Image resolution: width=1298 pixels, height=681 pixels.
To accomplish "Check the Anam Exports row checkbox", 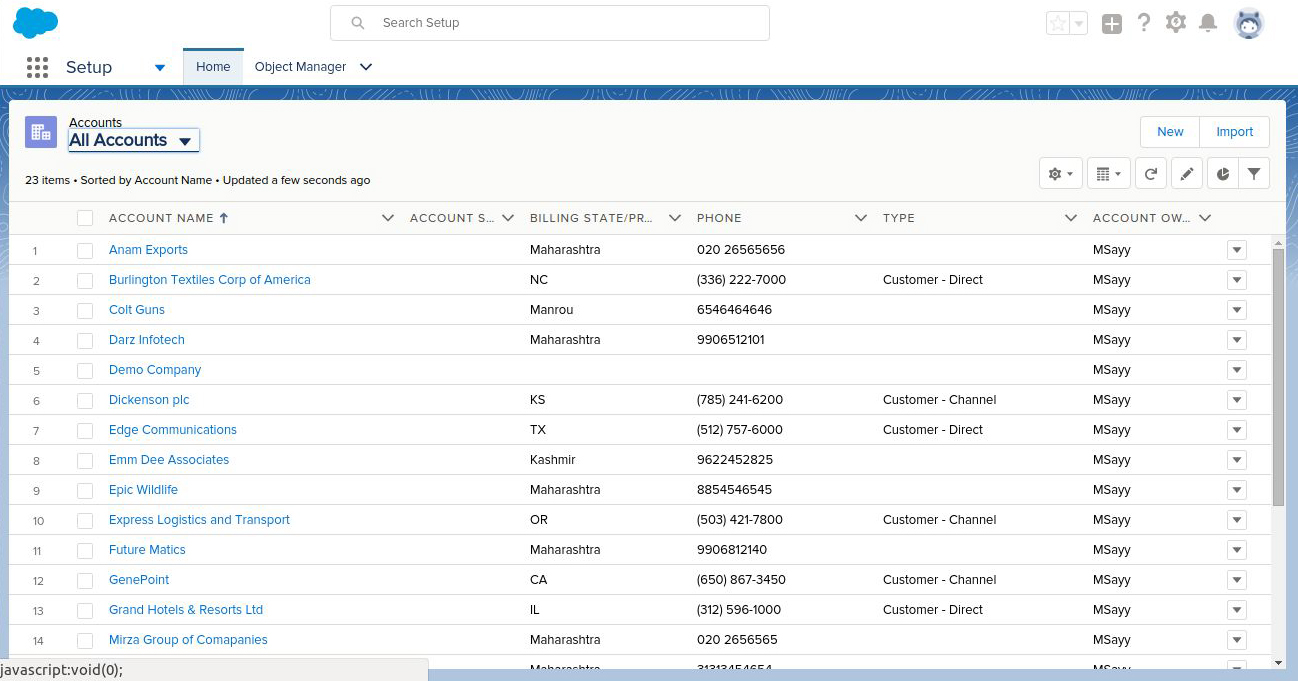I will pyautogui.click(x=85, y=250).
